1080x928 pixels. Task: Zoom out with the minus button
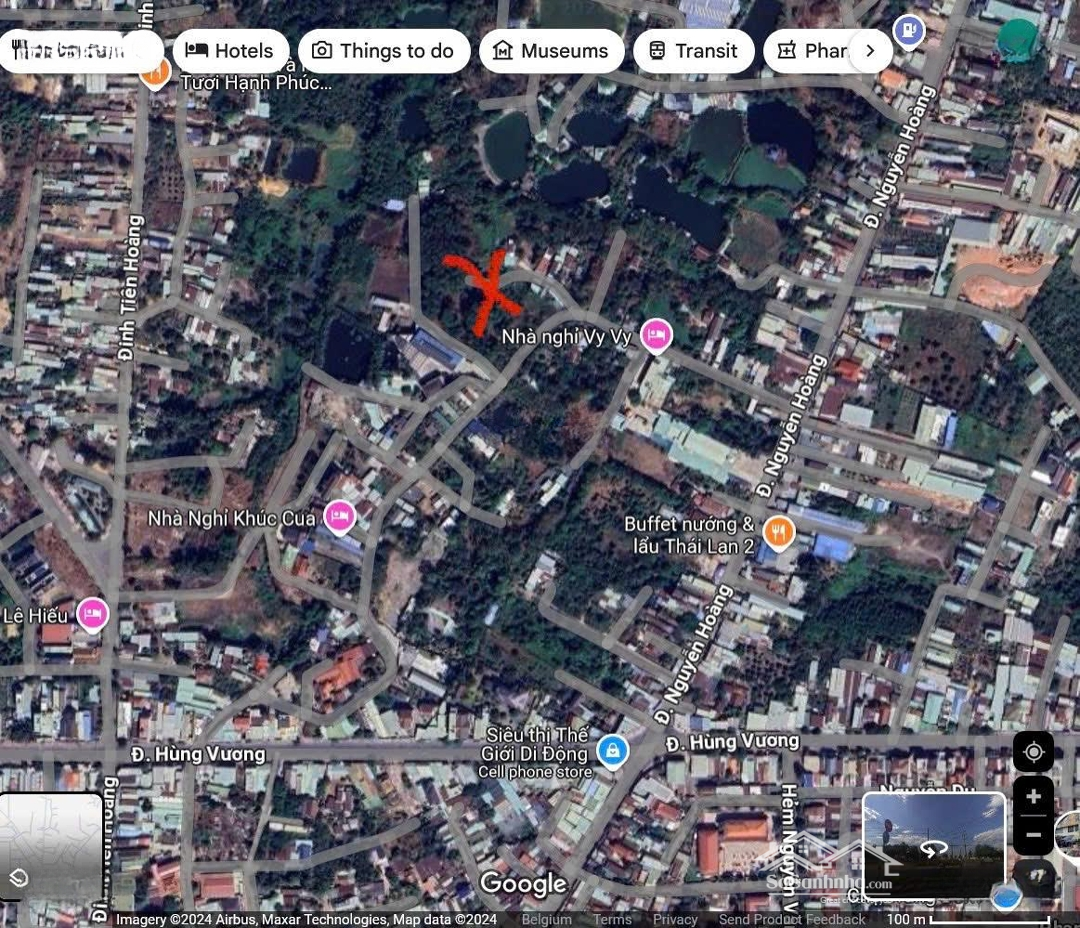tap(1033, 835)
